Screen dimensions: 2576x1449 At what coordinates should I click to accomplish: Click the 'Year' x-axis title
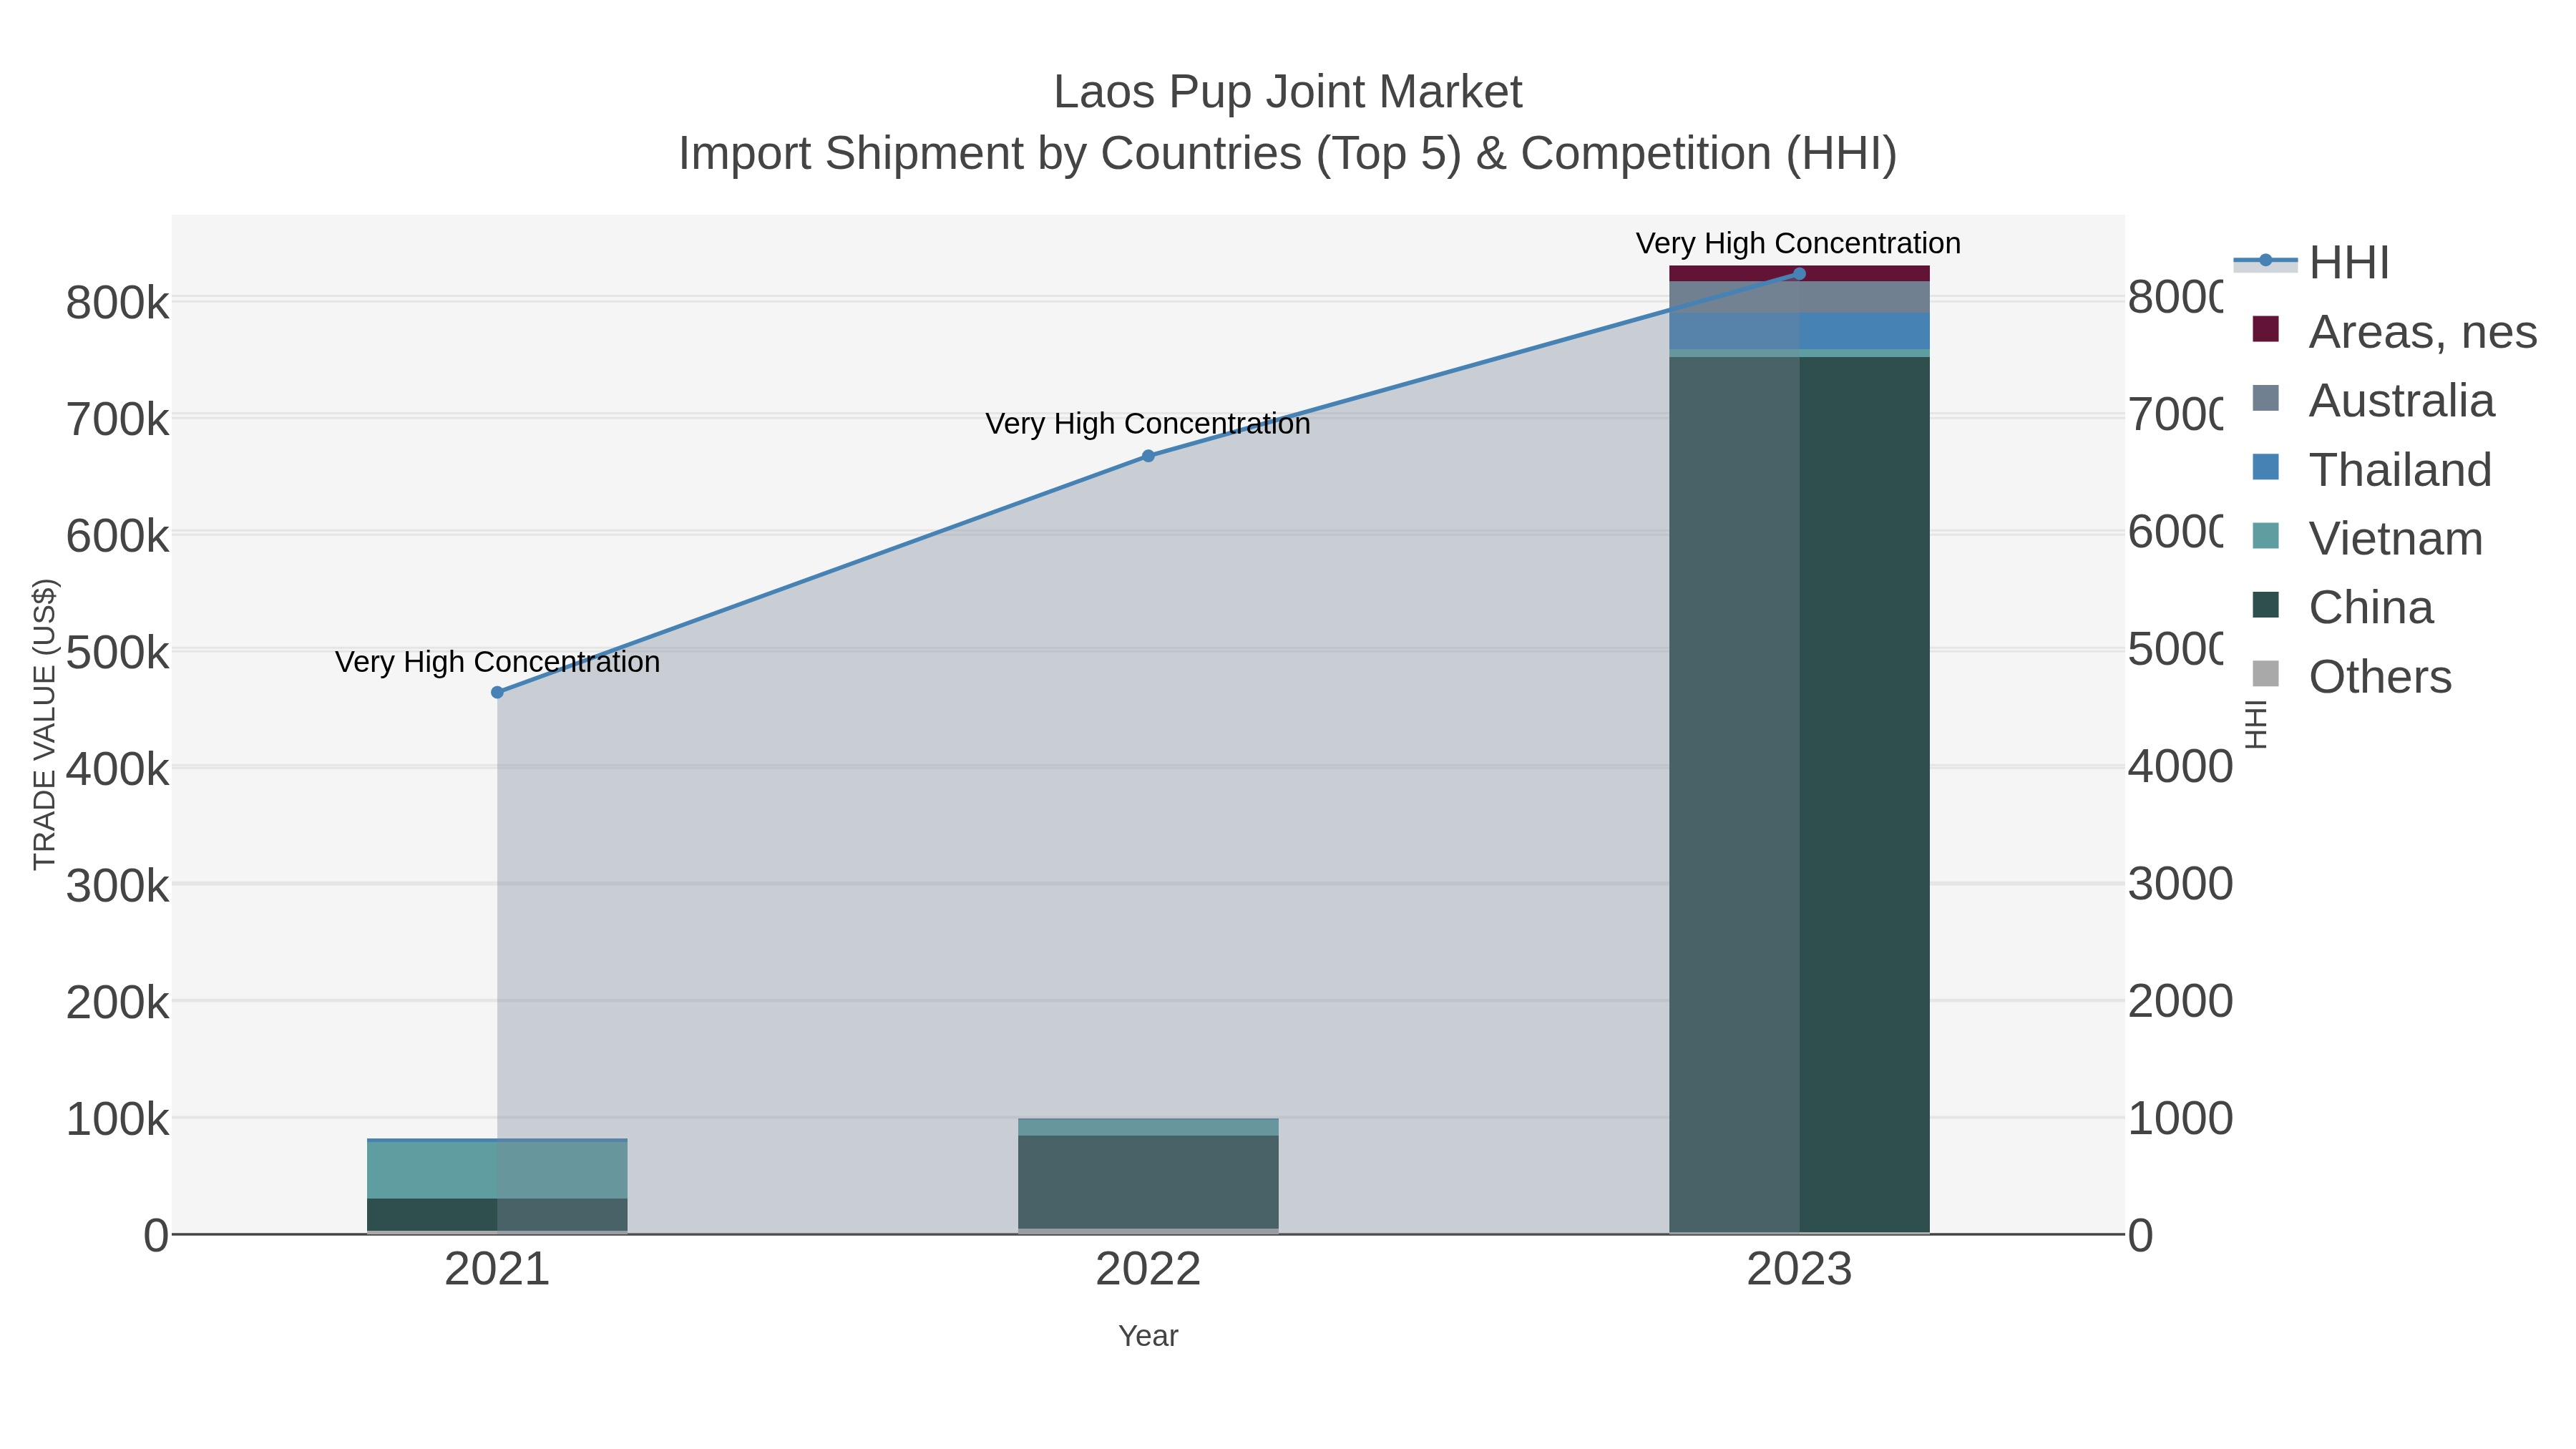1148,1336
